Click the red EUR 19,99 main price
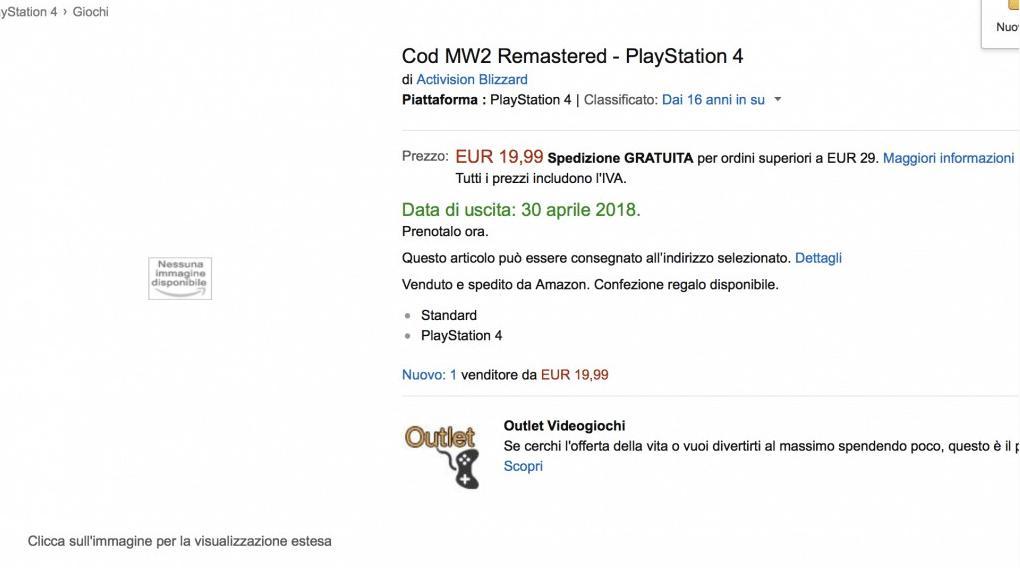 click(x=499, y=157)
